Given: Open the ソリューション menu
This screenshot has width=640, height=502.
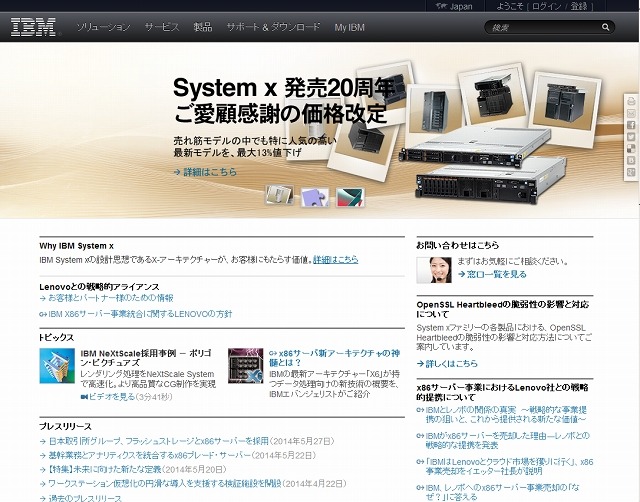Looking at the screenshot, I should [x=103, y=27].
